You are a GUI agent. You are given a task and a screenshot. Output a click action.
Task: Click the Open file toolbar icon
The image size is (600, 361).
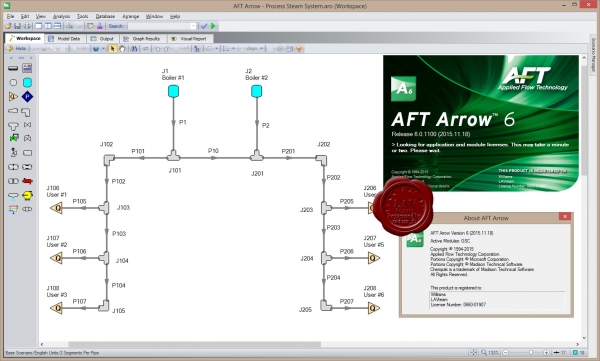[x=8, y=26]
